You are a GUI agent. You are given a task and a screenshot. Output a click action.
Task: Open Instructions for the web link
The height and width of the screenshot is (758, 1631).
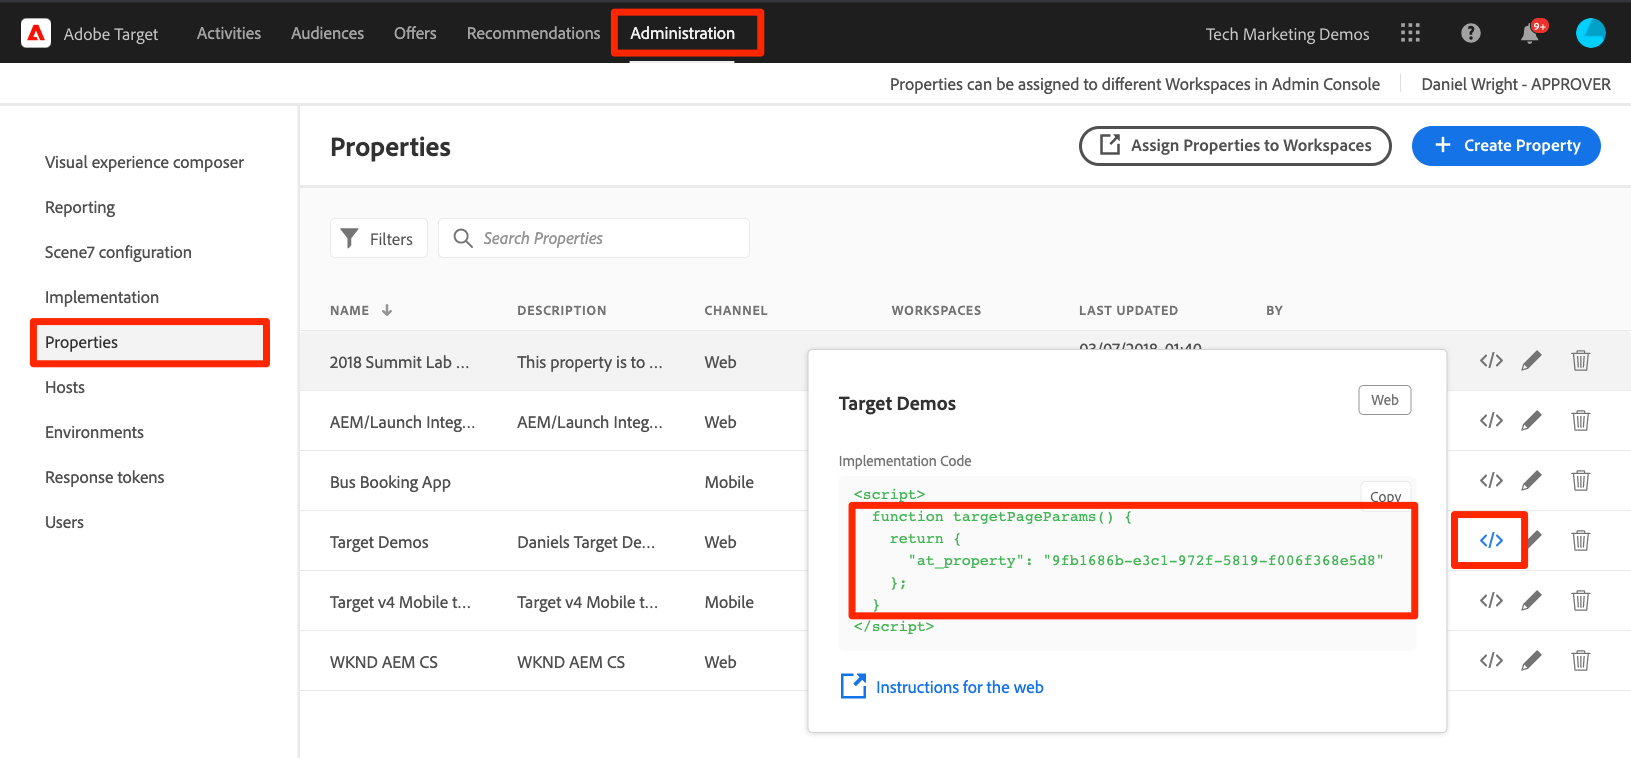(x=959, y=687)
